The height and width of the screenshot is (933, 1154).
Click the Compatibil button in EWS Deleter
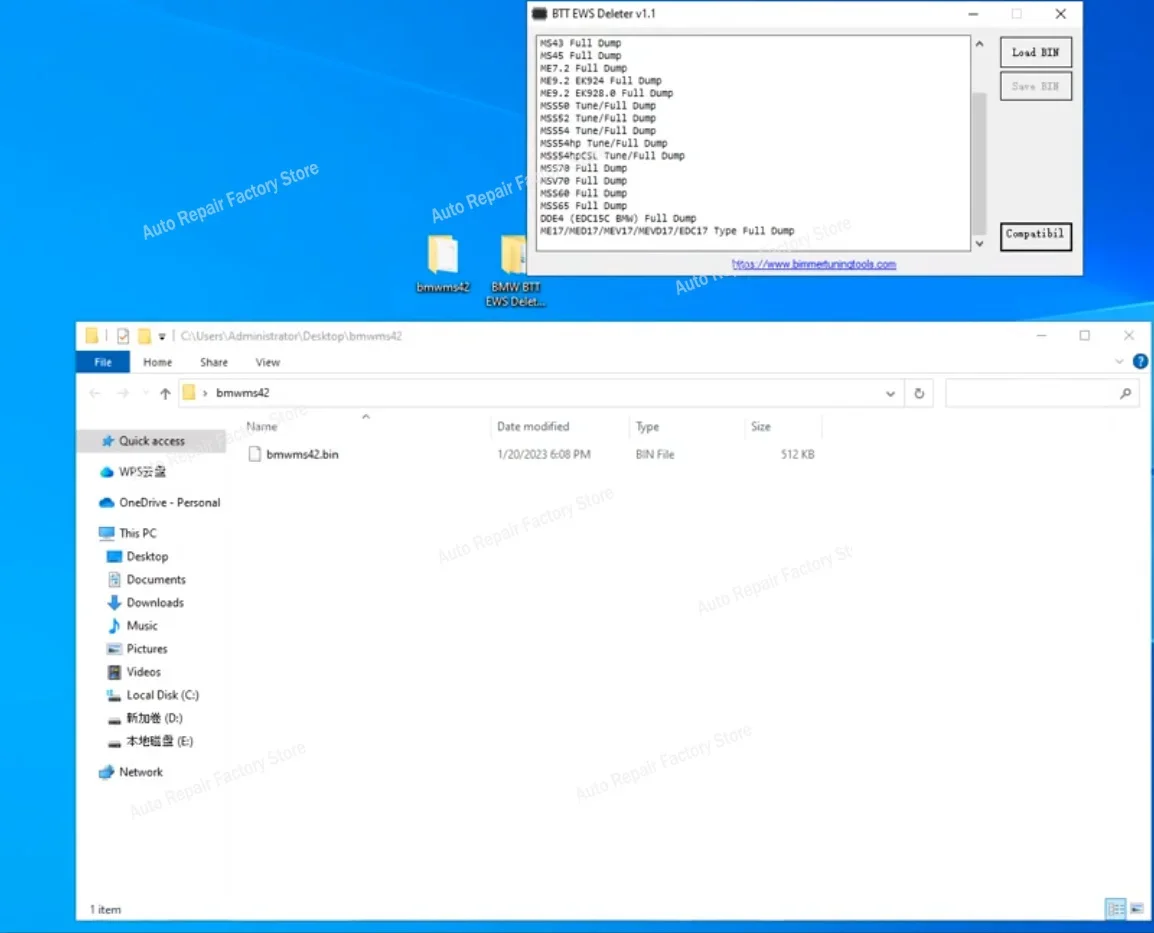pyautogui.click(x=1035, y=235)
